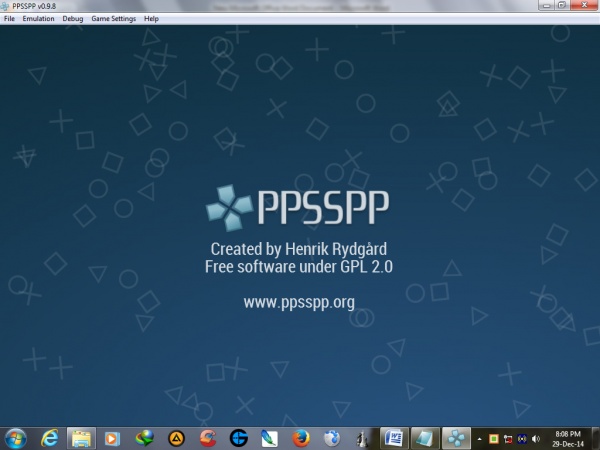
Task: Open the blue feather taskbar icon
Action: (270, 439)
